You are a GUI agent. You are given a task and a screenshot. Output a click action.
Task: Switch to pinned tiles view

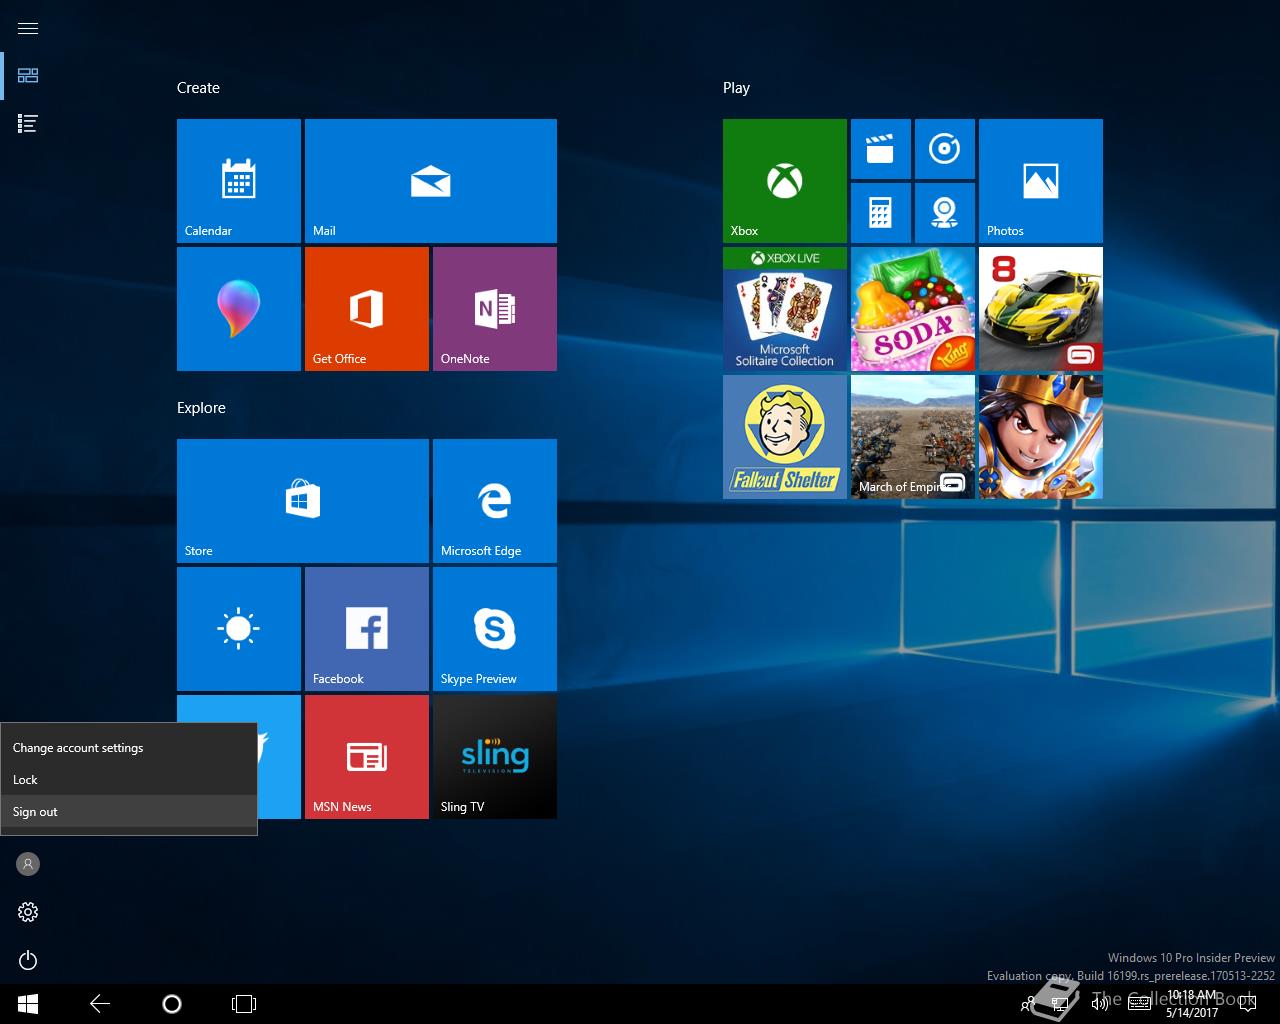point(28,76)
